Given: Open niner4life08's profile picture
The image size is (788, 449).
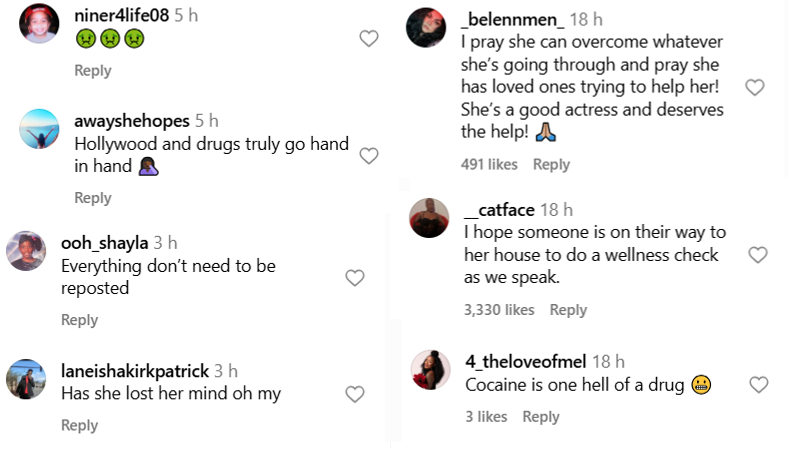Looking at the screenshot, I should coord(40,22).
